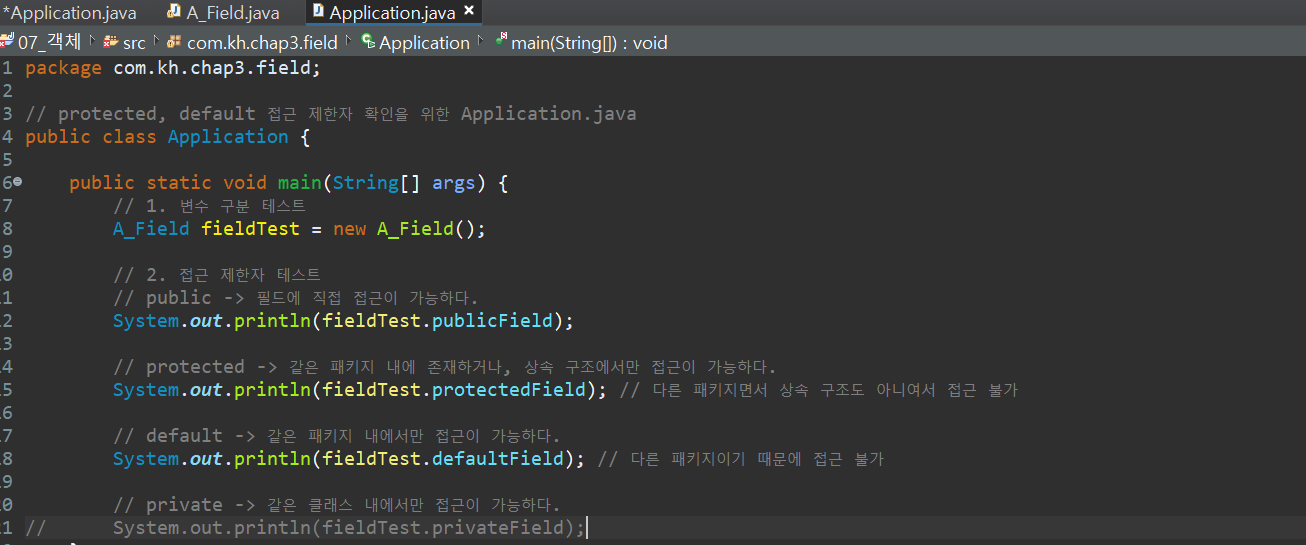The image size is (1306, 545).
Task: Click the String type in main signature
Action: 366,183
